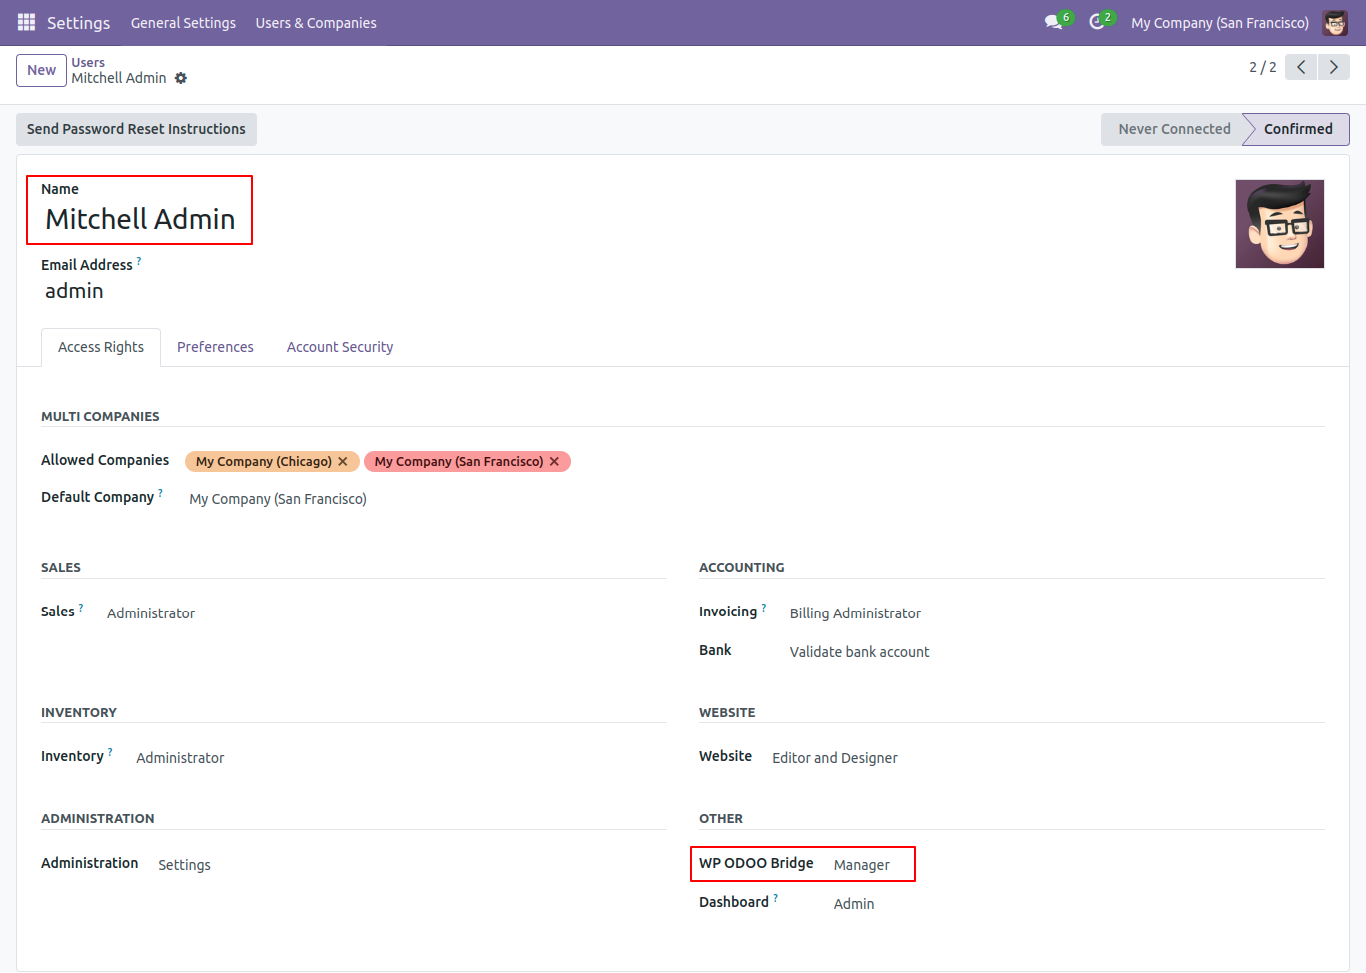Image resolution: width=1366 pixels, height=973 pixels.
Task: Open the gear actions menu beside Mitchell Admin
Action: pos(181,78)
